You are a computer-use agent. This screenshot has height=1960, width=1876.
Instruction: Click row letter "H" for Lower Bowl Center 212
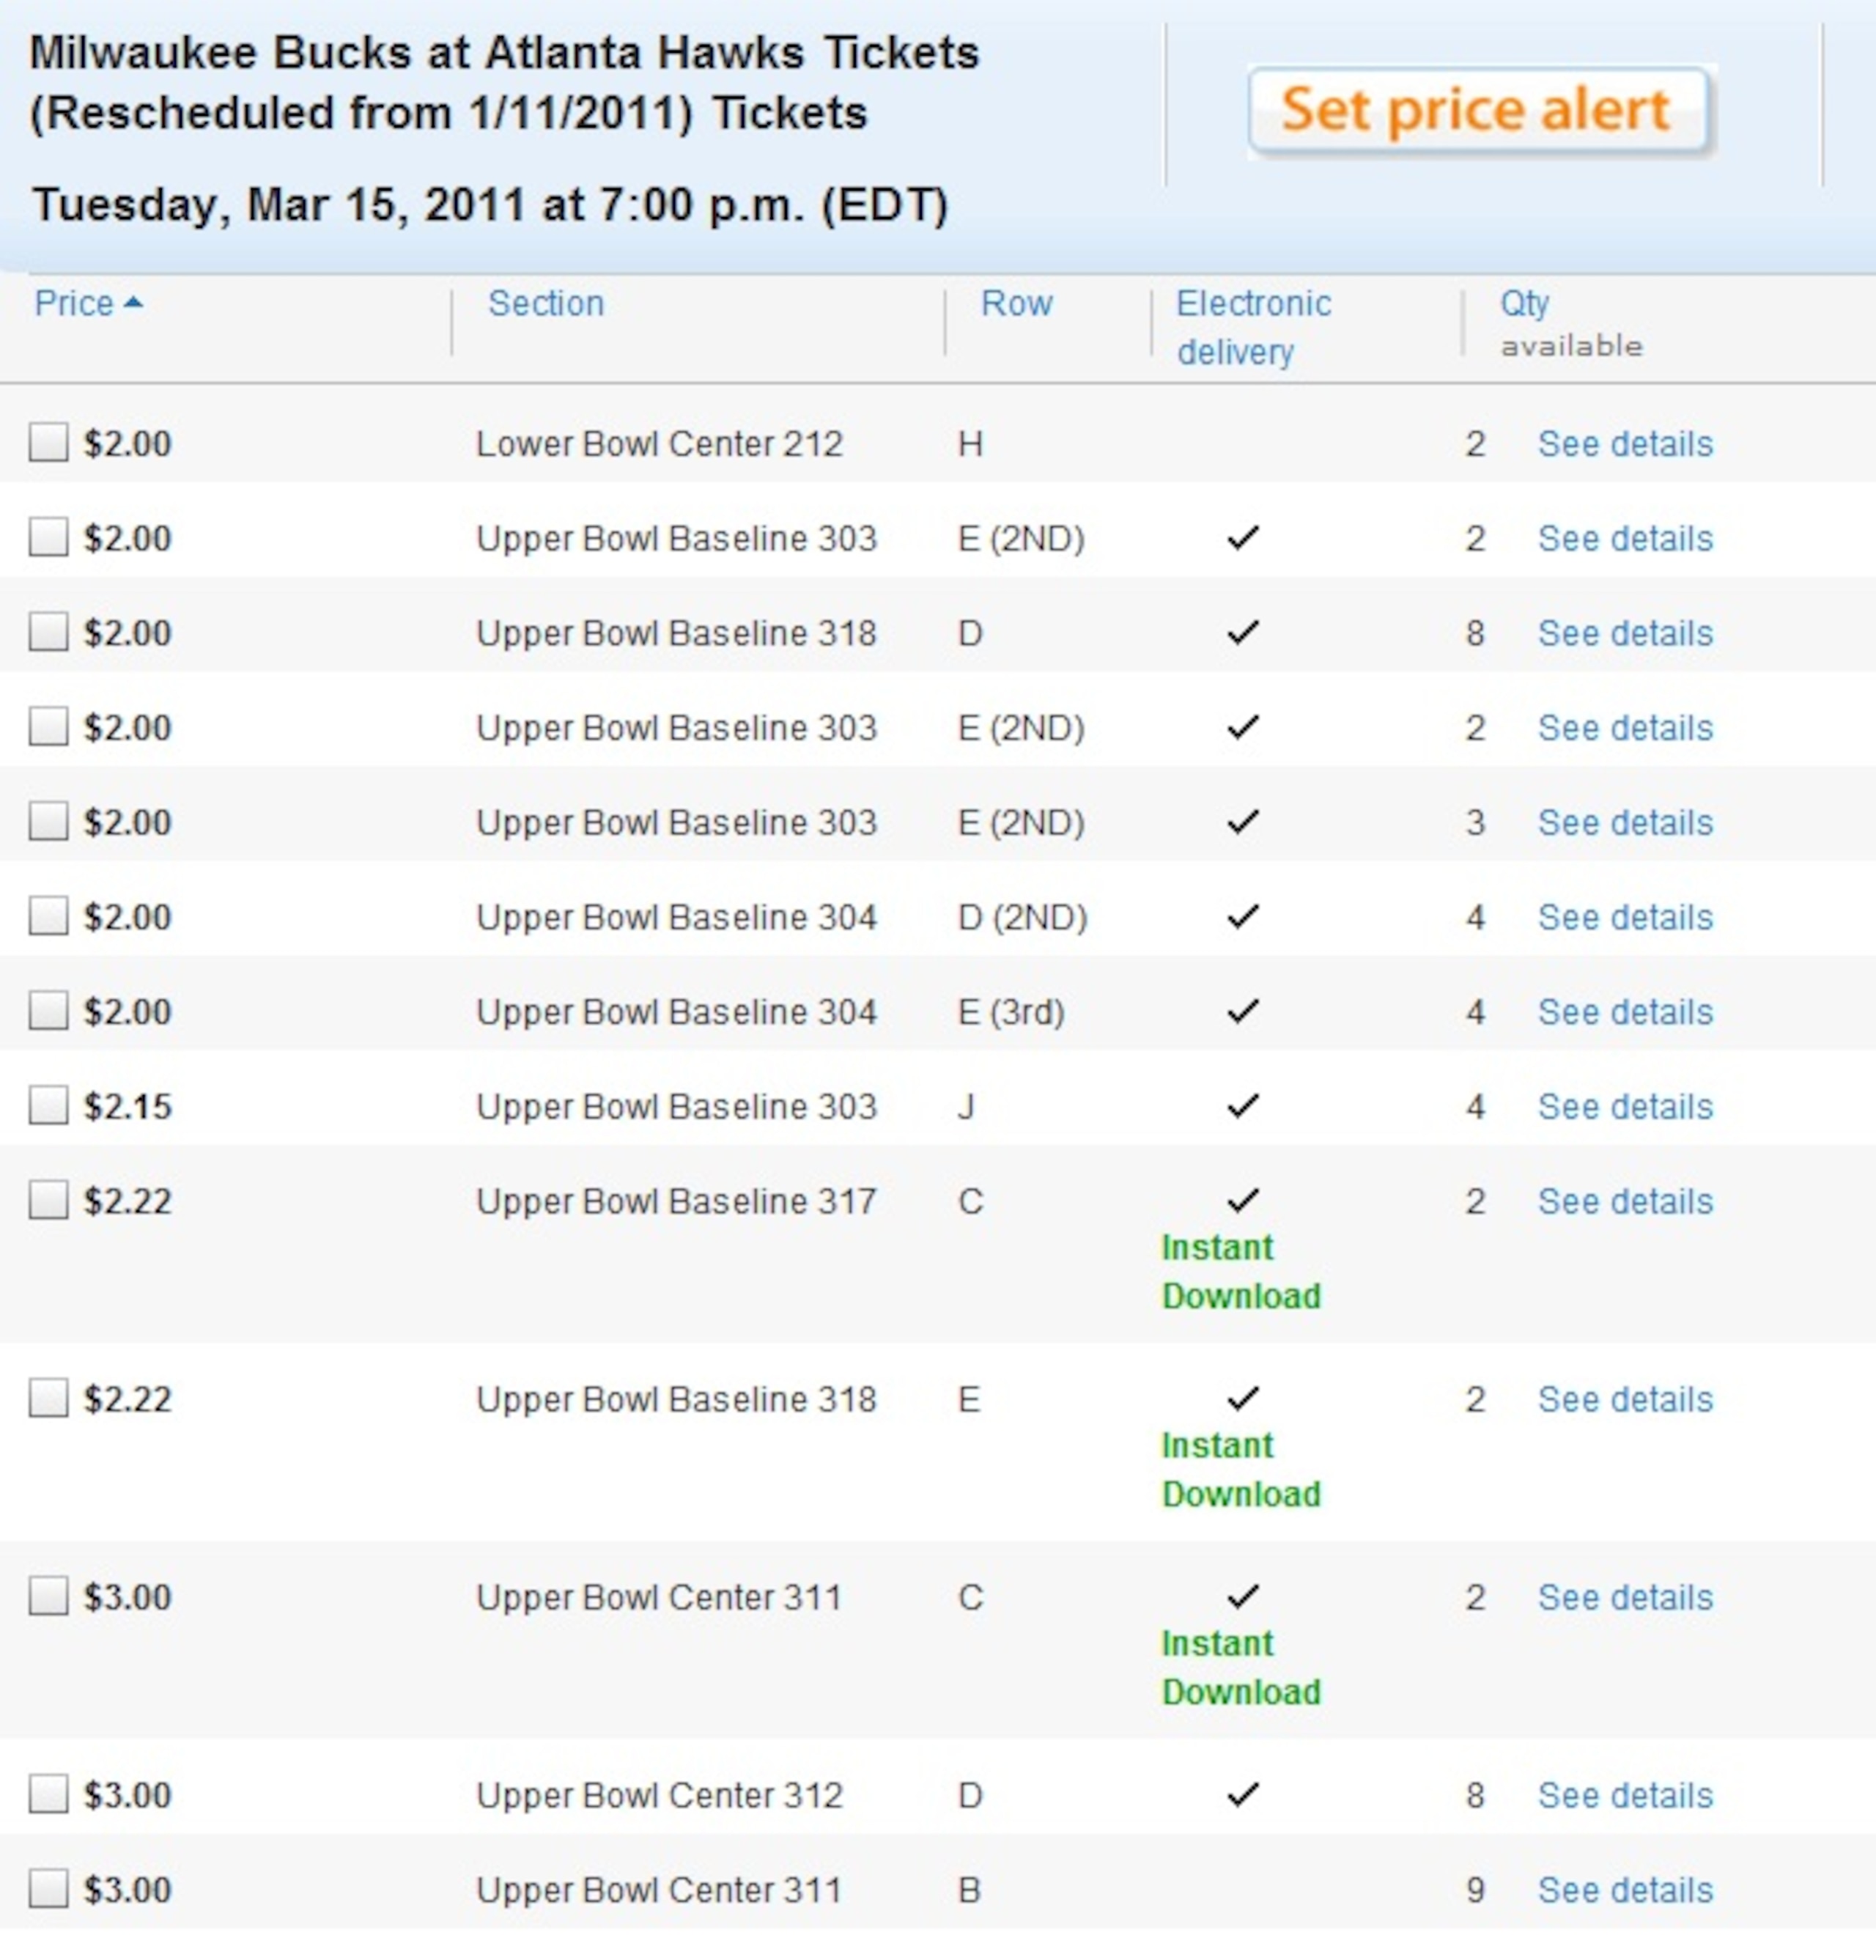tap(970, 444)
